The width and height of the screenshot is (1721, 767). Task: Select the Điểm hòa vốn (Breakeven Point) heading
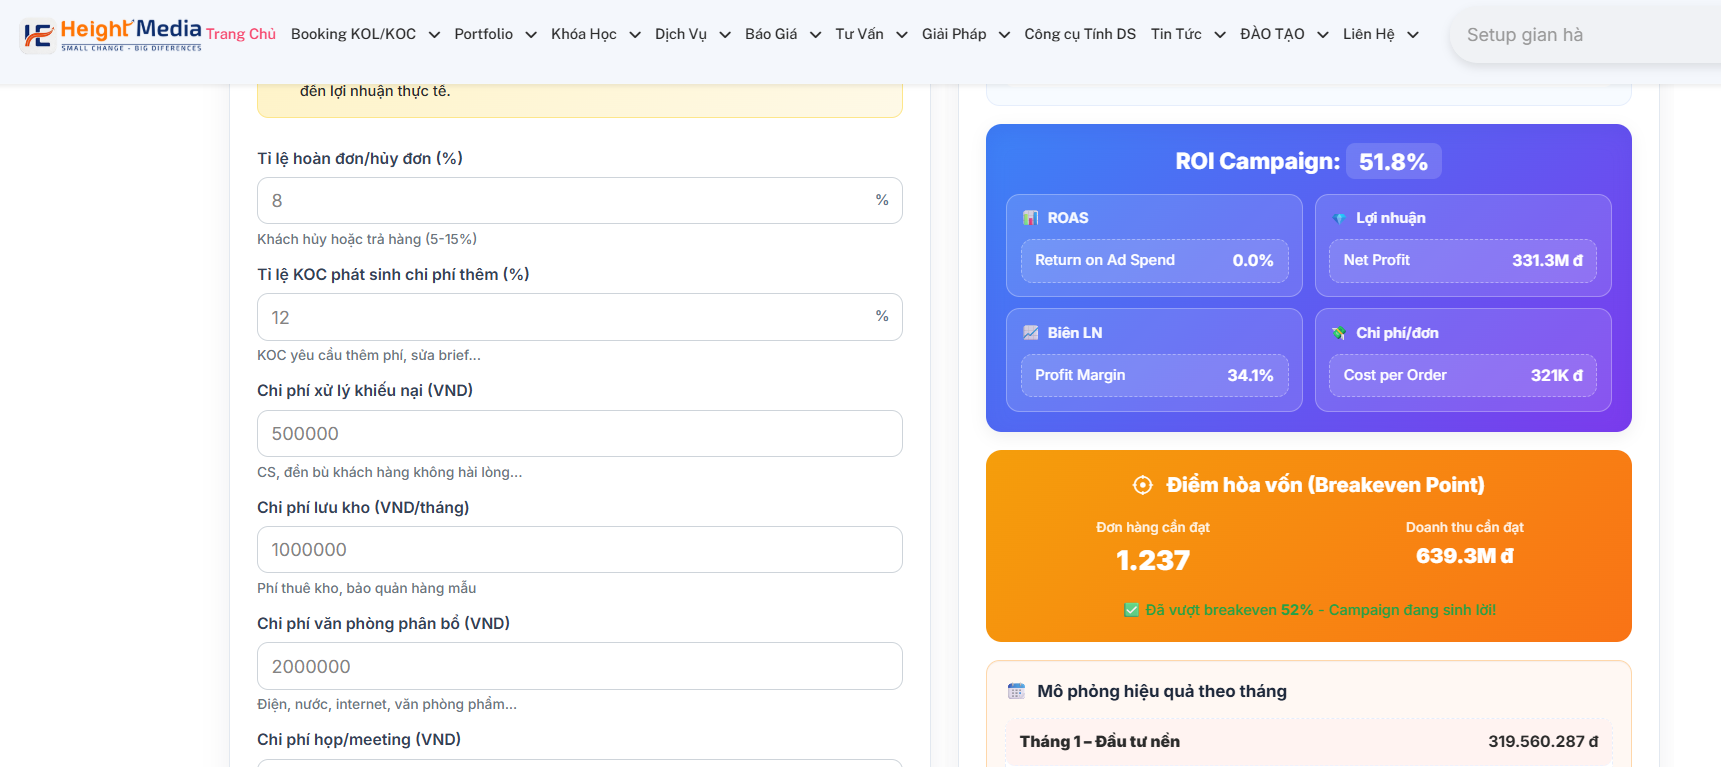[1325, 485]
